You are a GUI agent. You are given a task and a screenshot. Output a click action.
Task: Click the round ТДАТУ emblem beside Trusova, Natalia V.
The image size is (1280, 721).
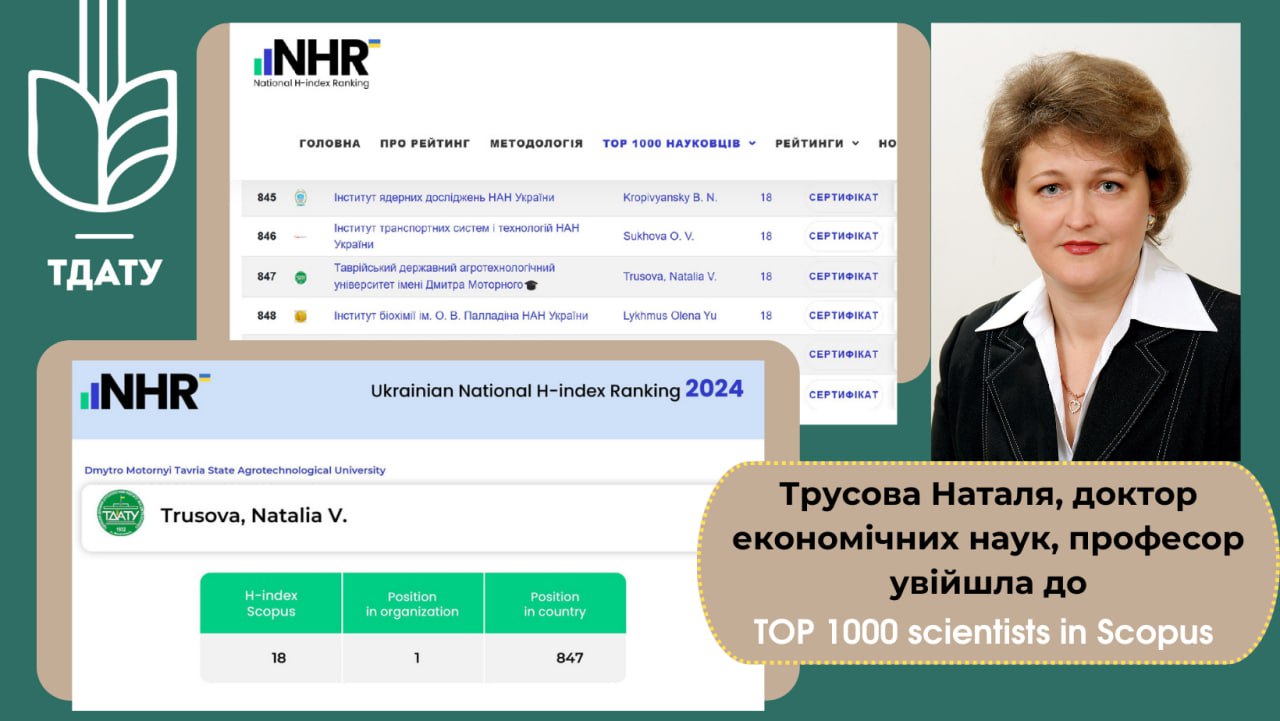click(x=120, y=513)
